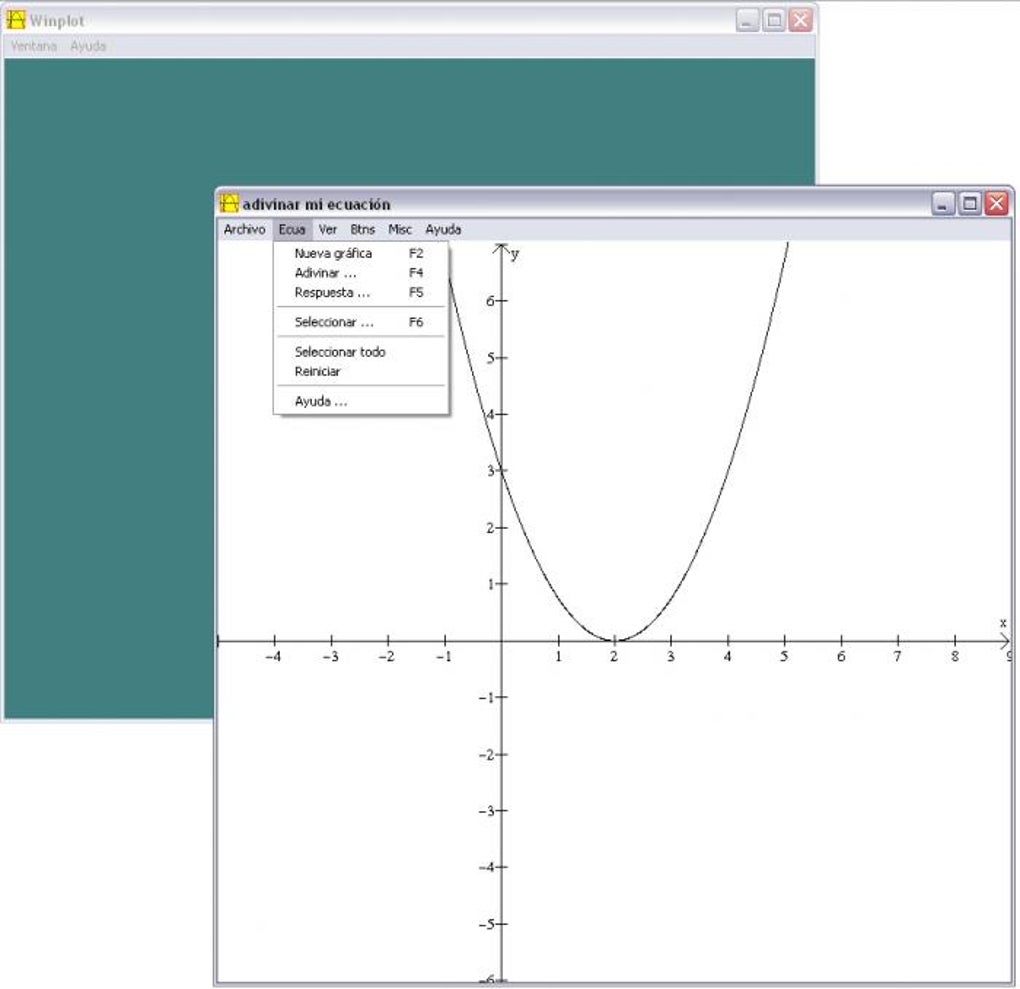
Task: Click the Winplot window app icon
Action: pyautogui.click(x=16, y=20)
